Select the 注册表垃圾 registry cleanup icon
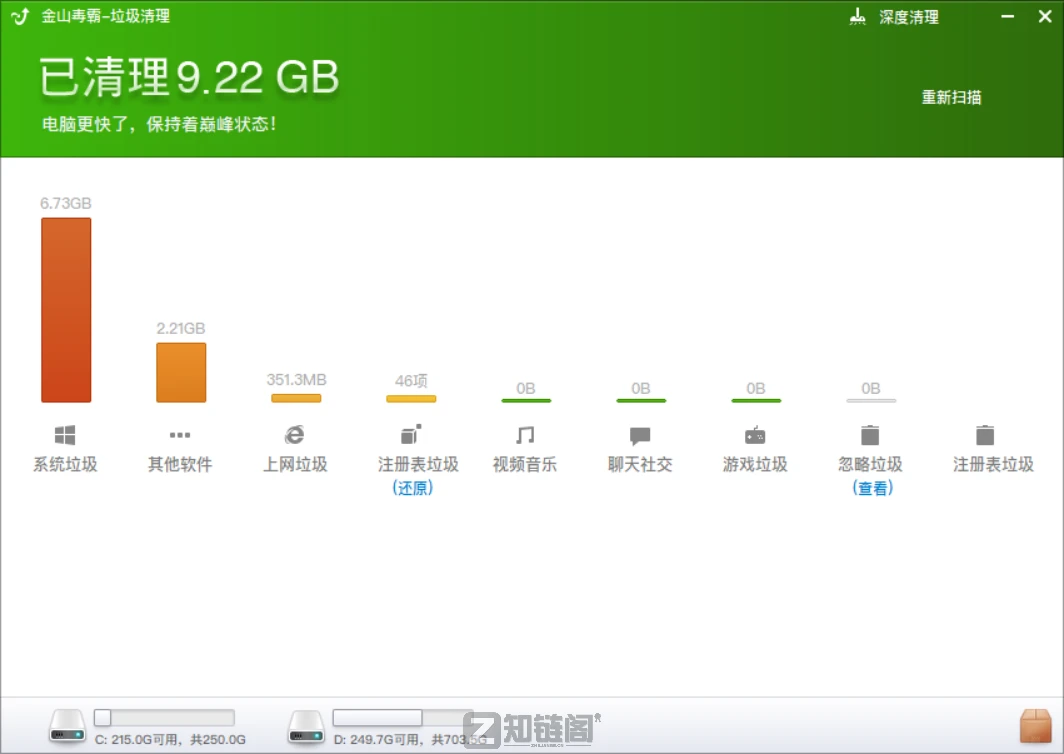The width and height of the screenshot is (1064, 754). 411,434
